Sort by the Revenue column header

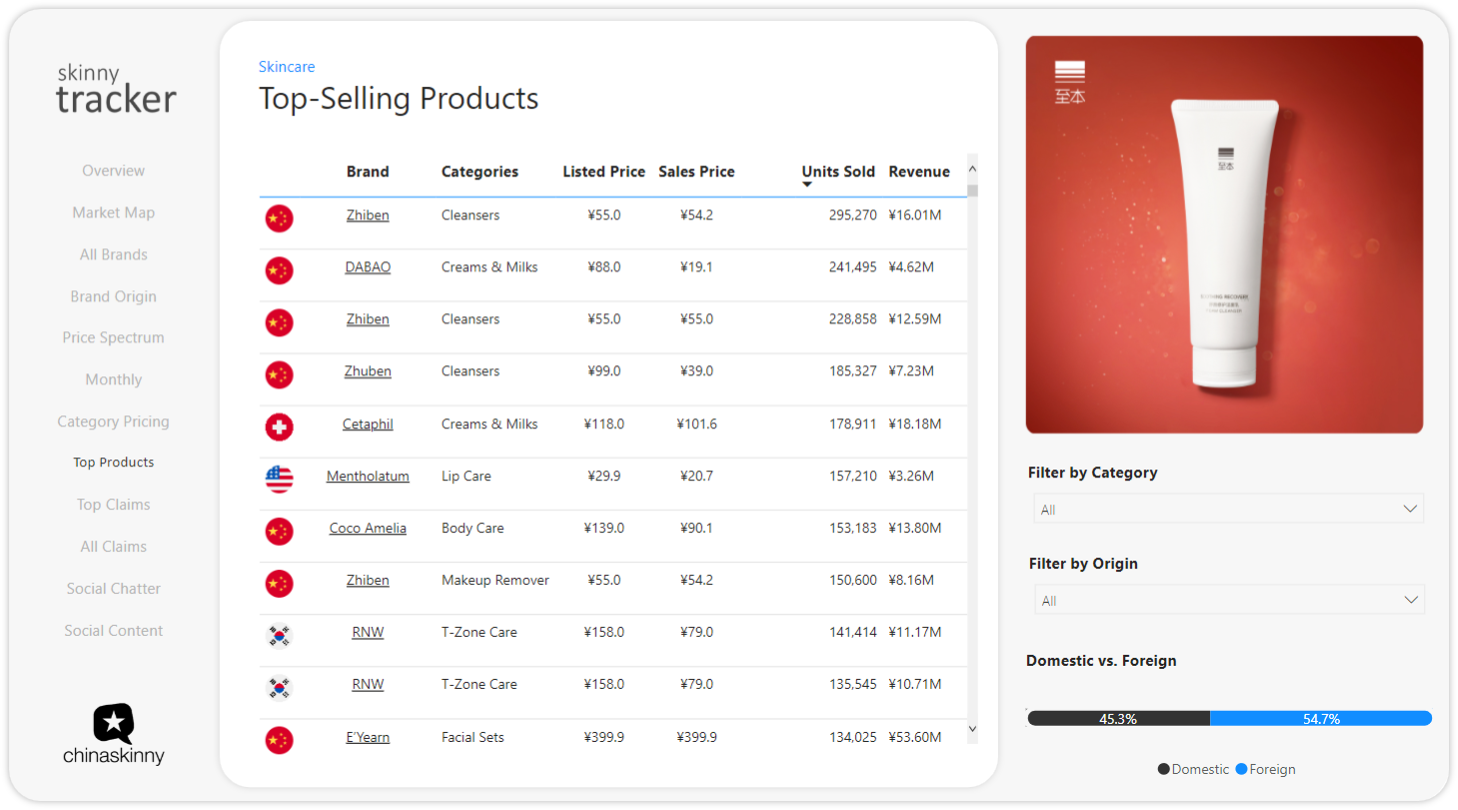[x=919, y=172]
